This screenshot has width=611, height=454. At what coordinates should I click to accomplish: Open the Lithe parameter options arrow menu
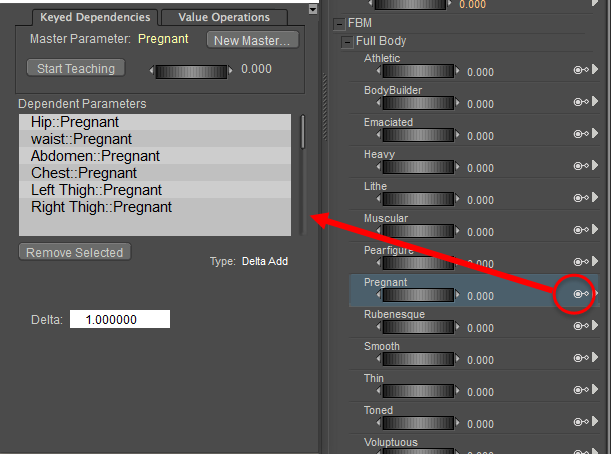pos(595,197)
